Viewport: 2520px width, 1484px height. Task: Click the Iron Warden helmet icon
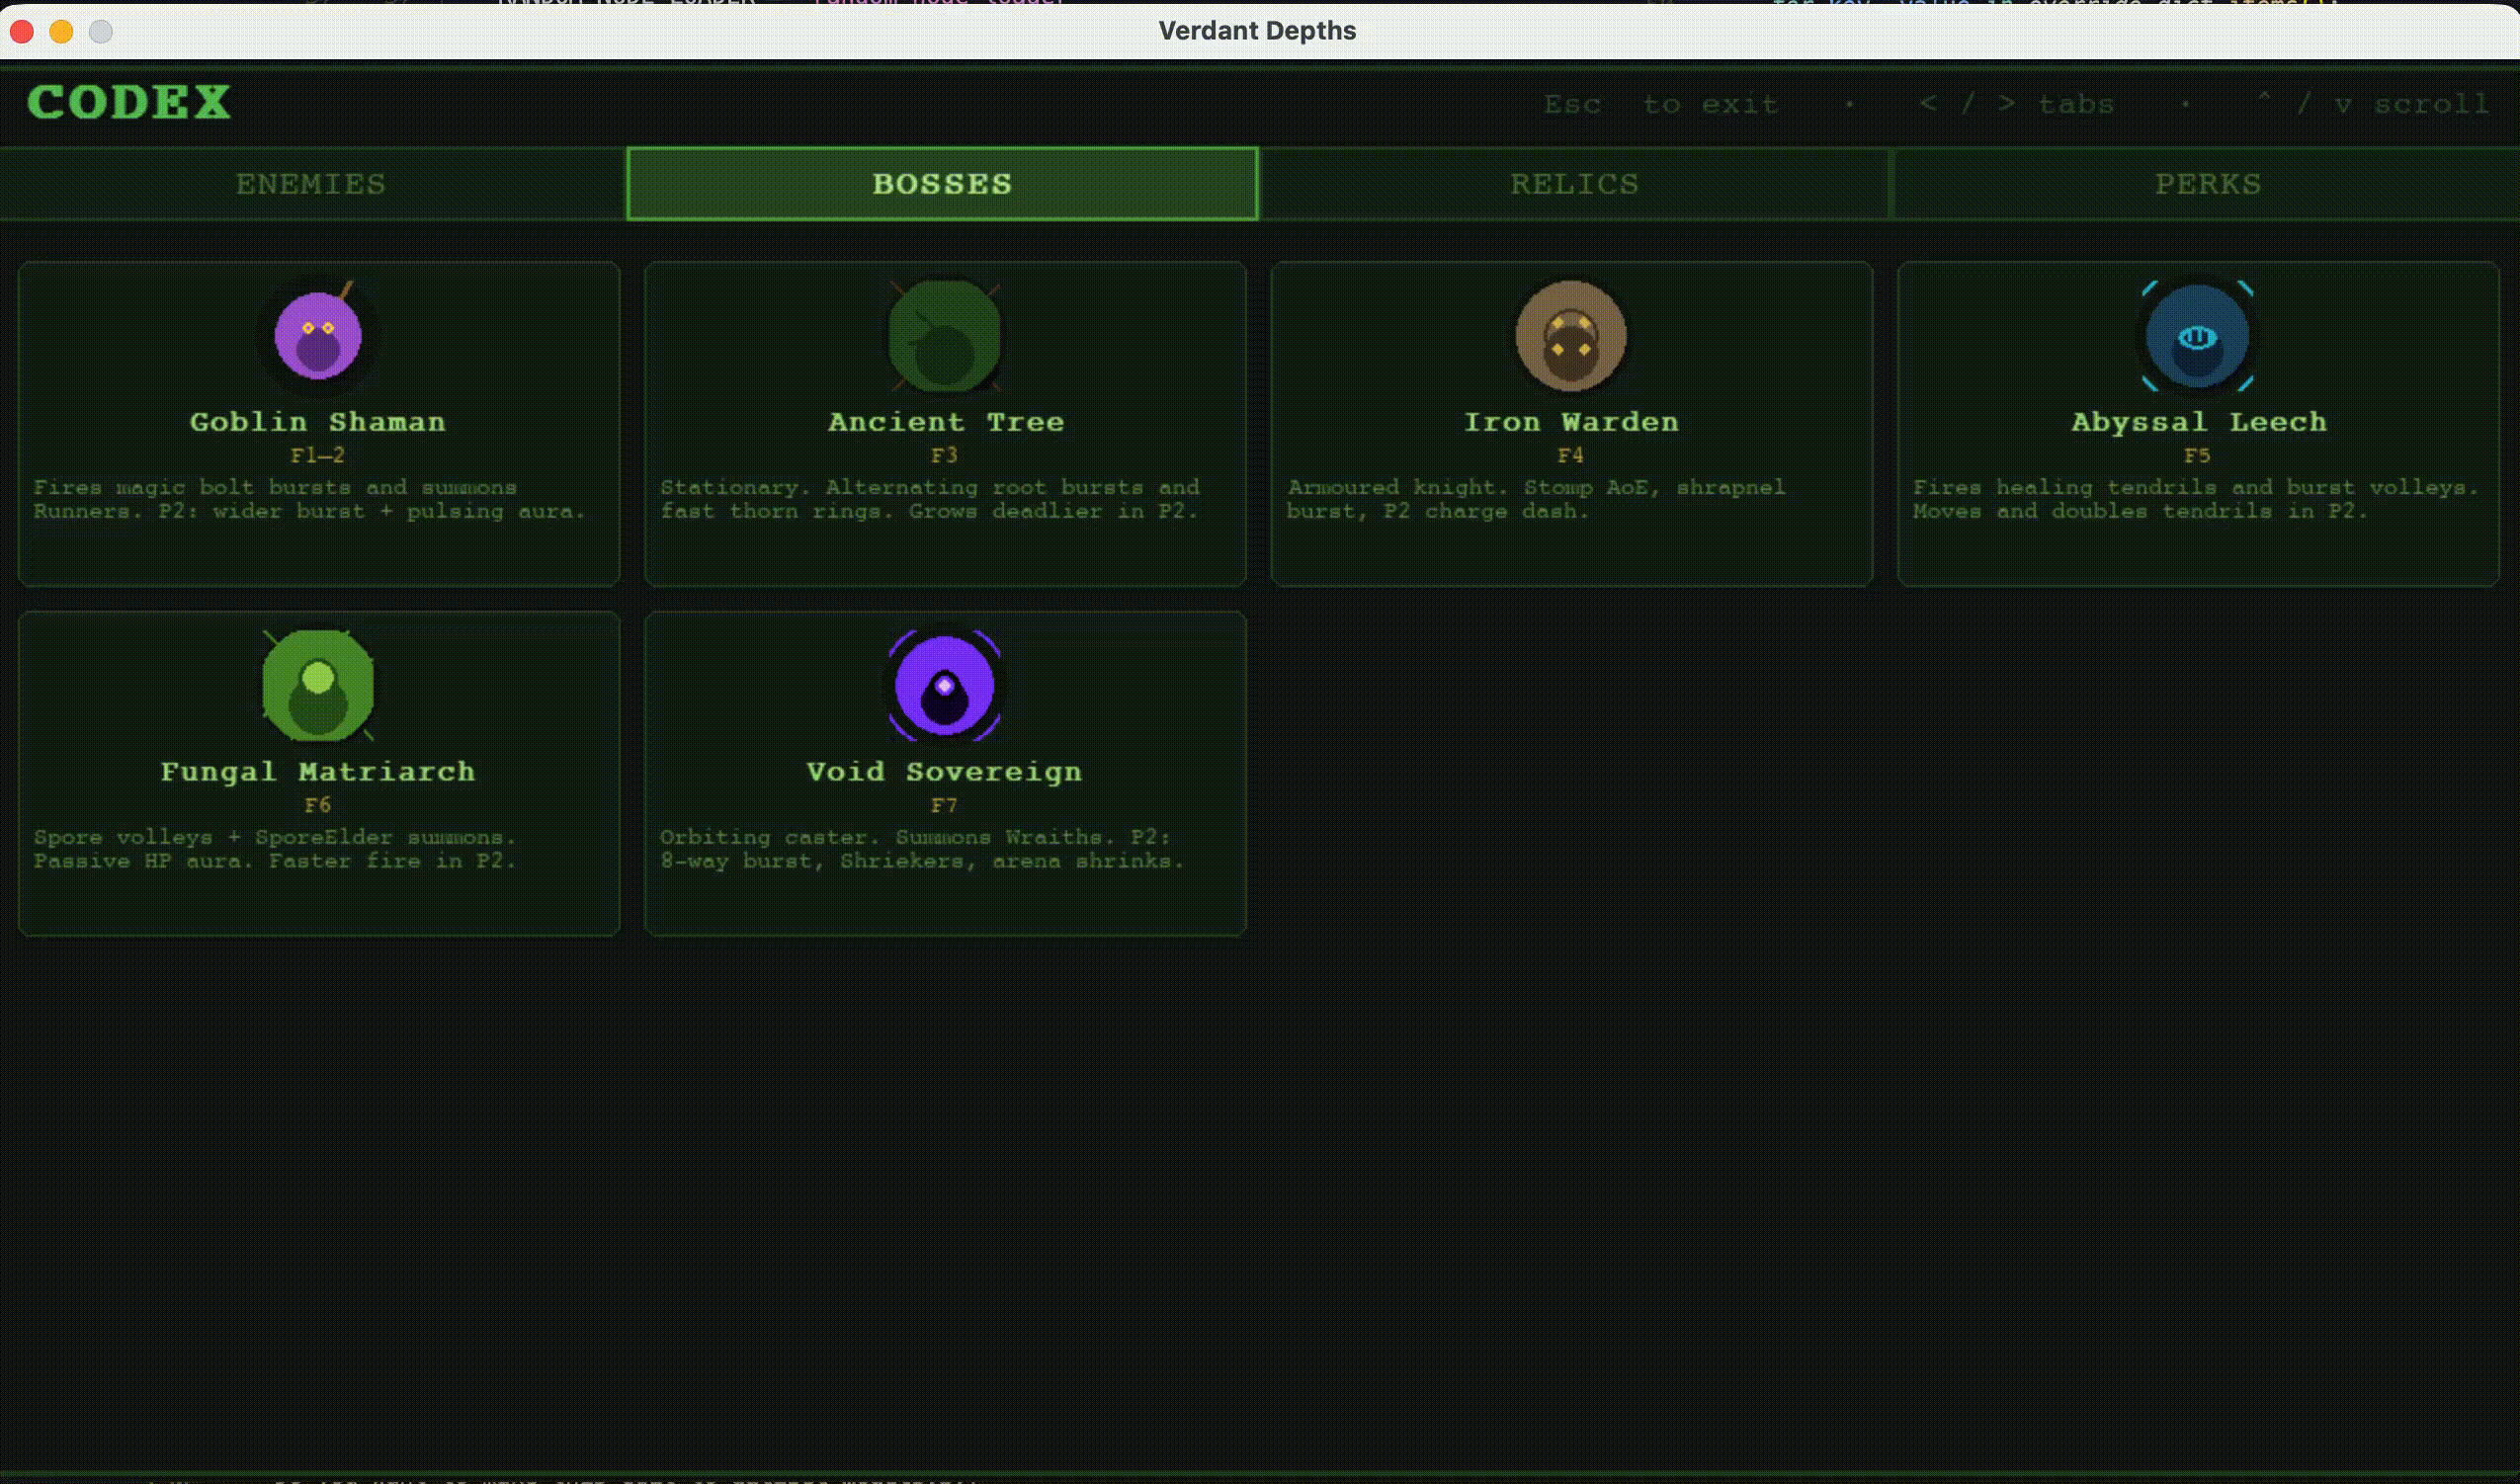tap(1571, 336)
